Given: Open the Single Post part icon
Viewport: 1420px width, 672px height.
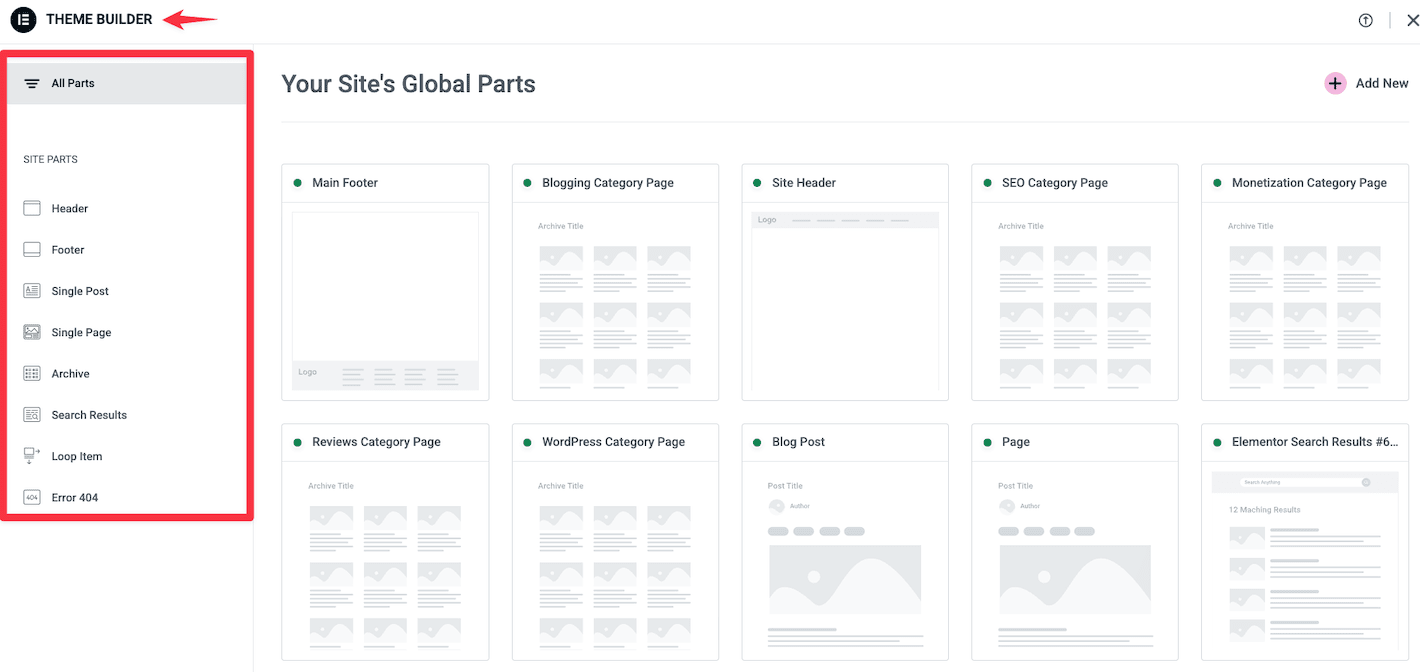Looking at the screenshot, I should pyautogui.click(x=33, y=290).
